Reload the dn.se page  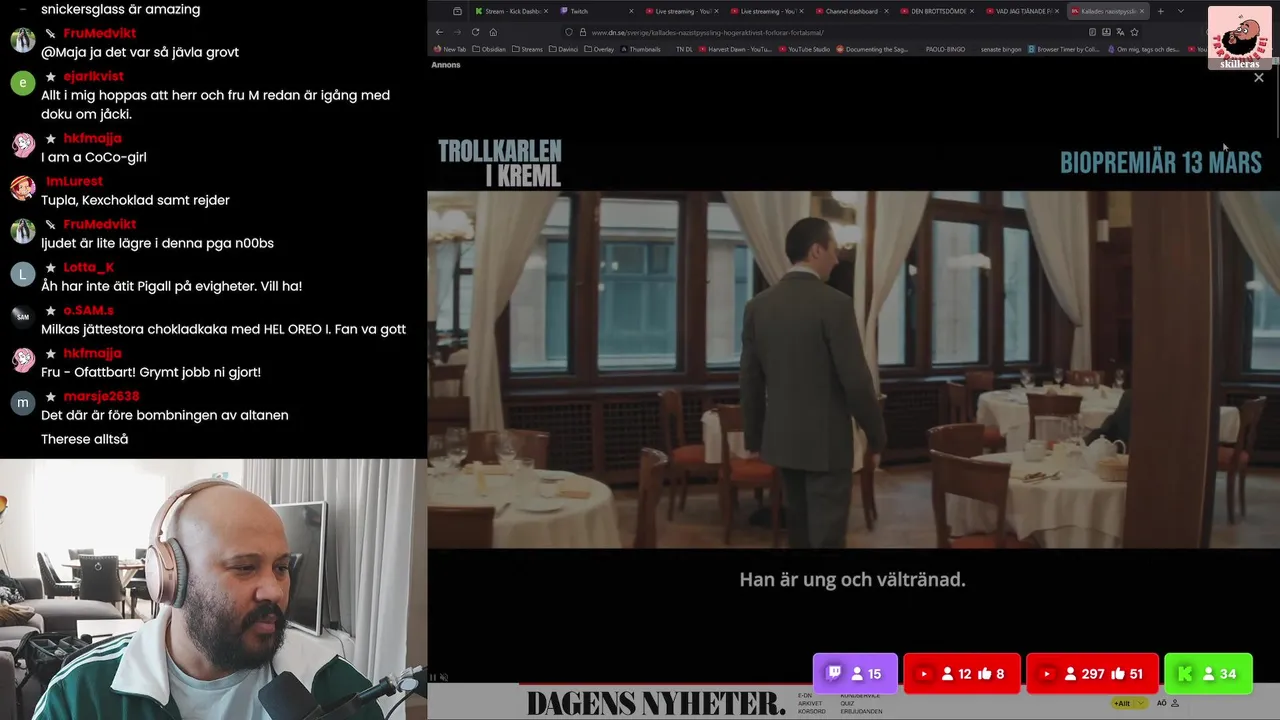[475, 32]
